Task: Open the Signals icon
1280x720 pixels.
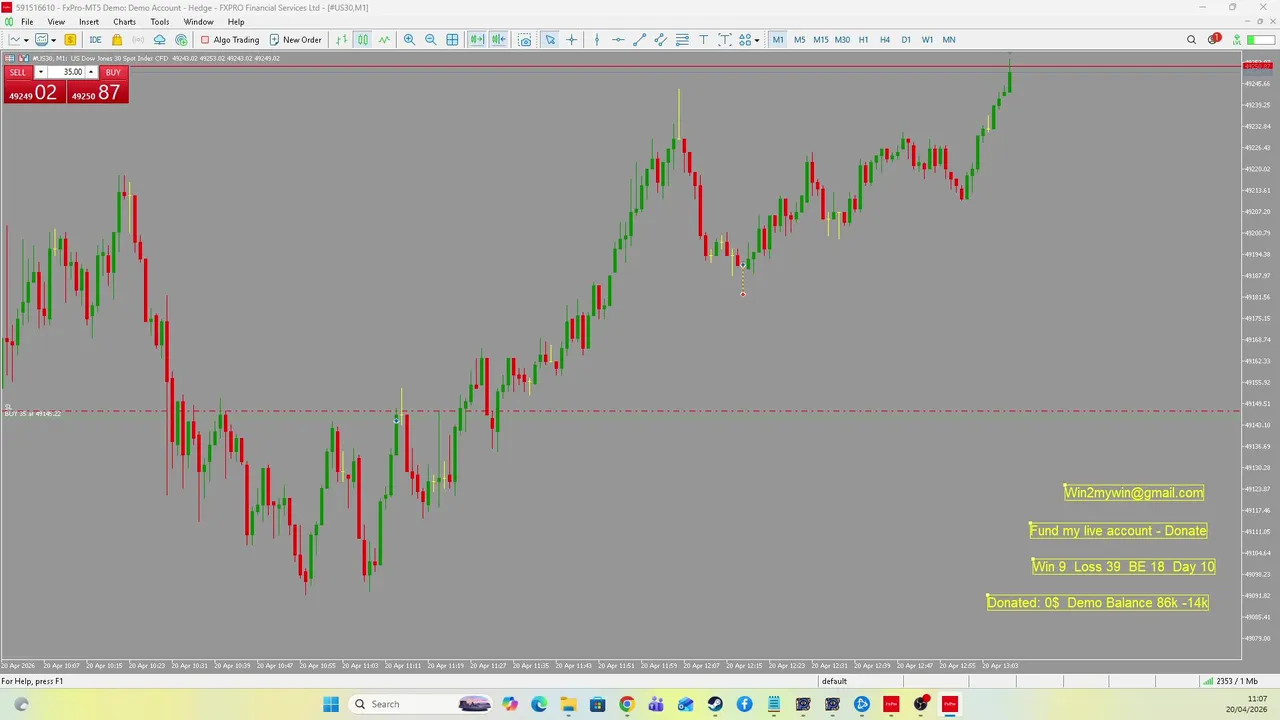Action: click(138, 40)
